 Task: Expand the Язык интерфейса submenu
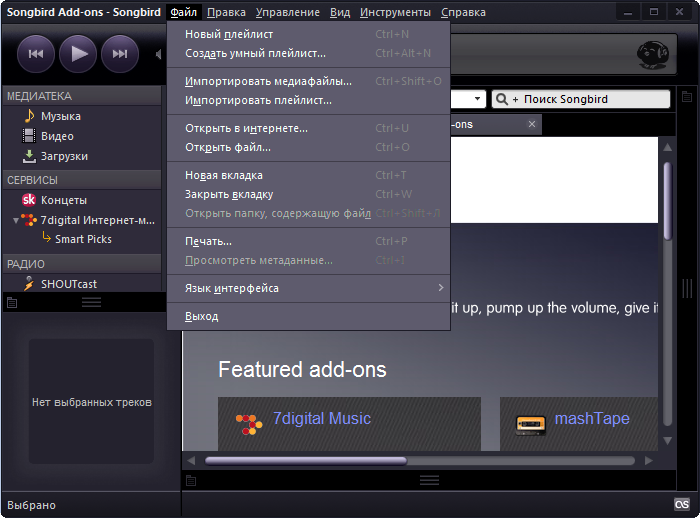tap(308, 288)
